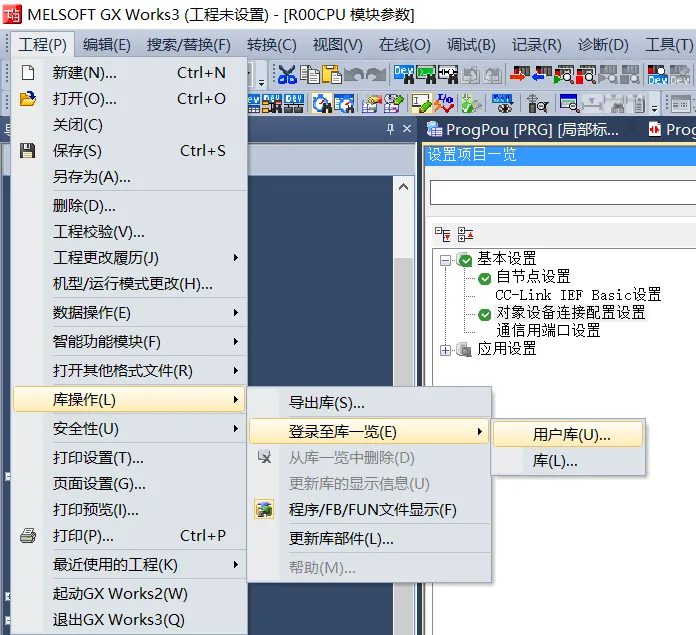Click the label-and-hand toolbar icon
The image size is (696, 635).
372,103
